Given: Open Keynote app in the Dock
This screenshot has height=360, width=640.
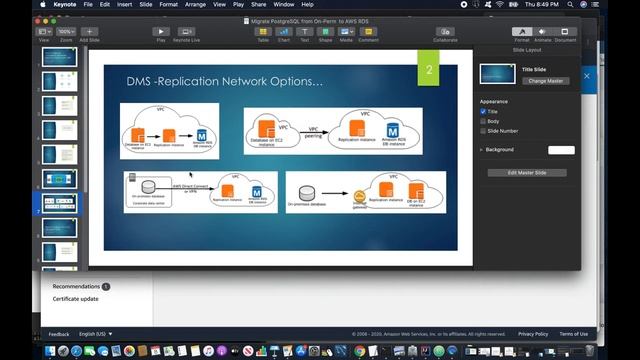Looking at the screenshot, I should click(274, 351).
